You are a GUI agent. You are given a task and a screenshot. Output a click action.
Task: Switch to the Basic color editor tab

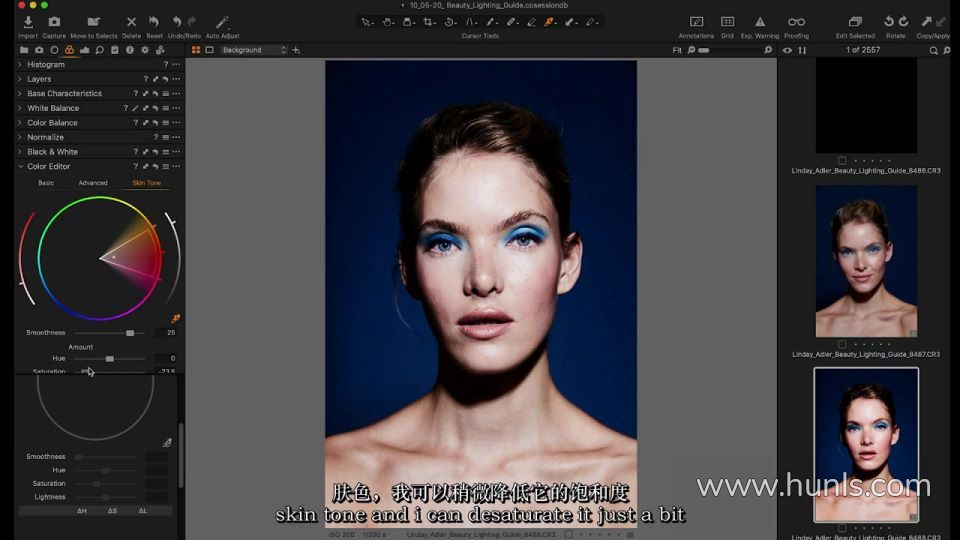tap(46, 183)
